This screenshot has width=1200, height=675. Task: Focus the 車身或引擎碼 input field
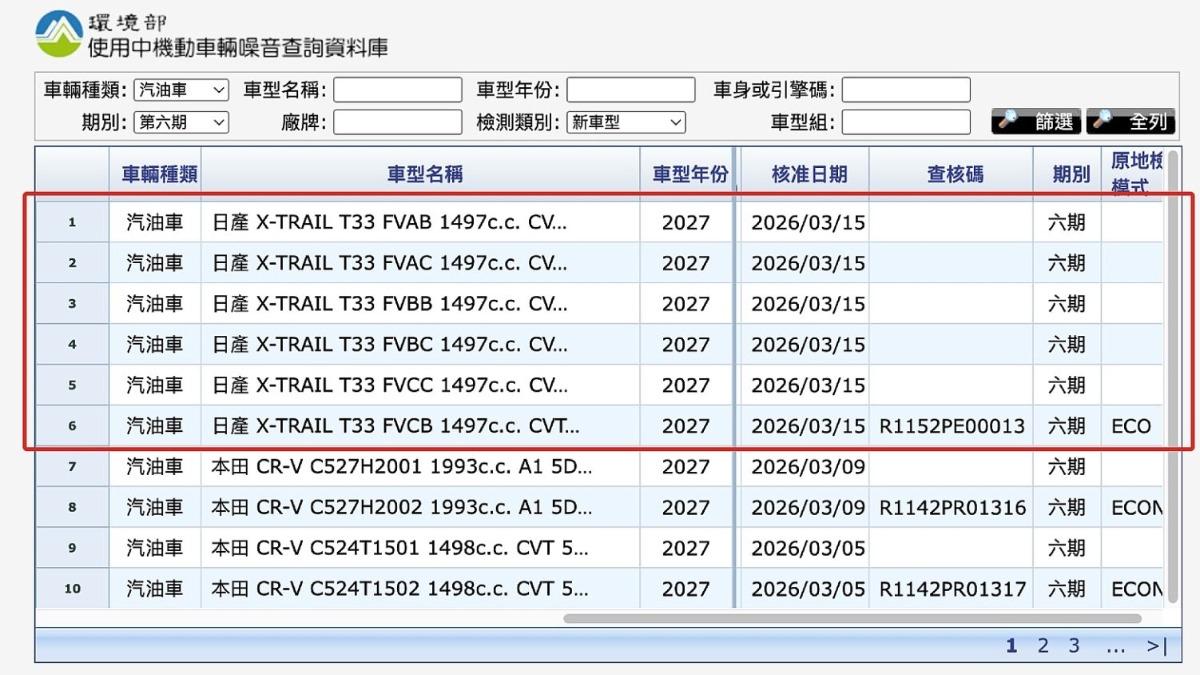pos(906,90)
